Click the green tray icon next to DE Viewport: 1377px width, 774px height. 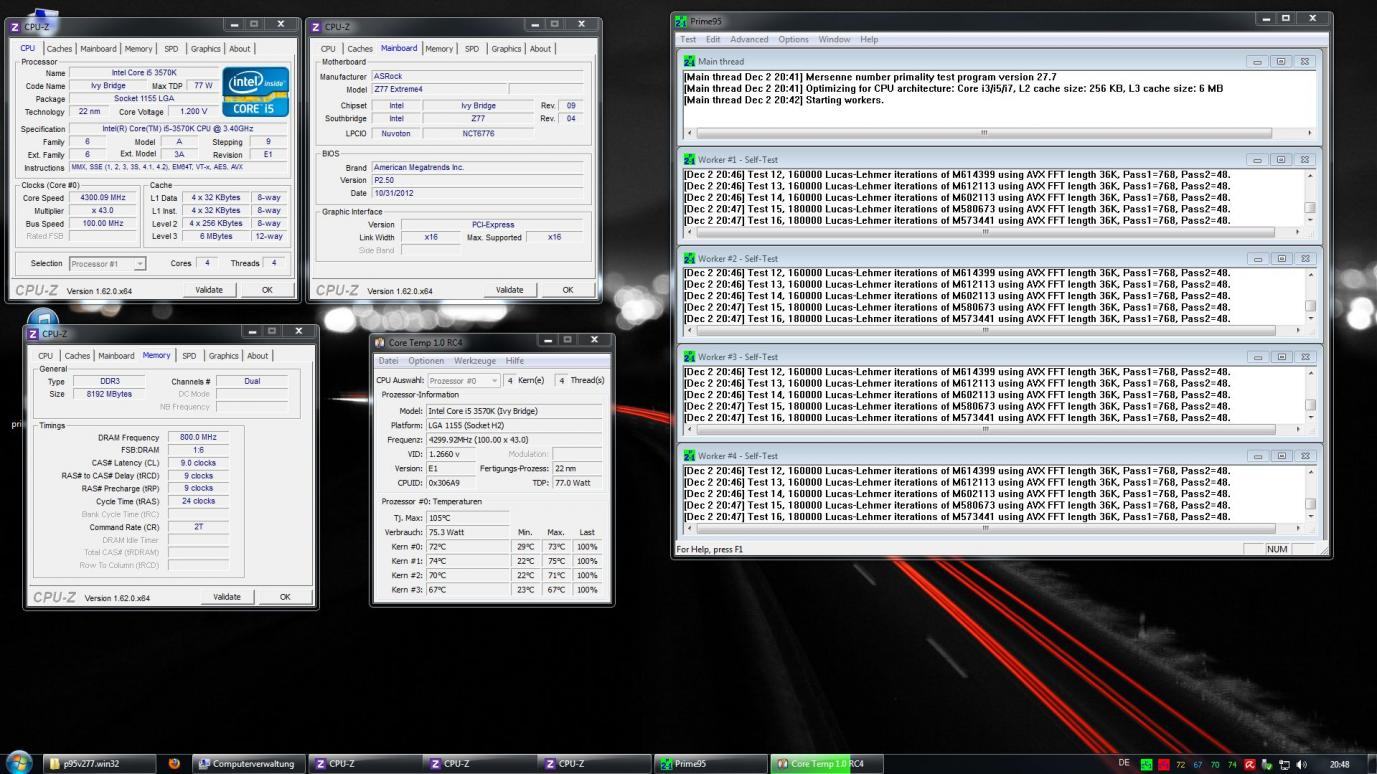coord(1146,764)
